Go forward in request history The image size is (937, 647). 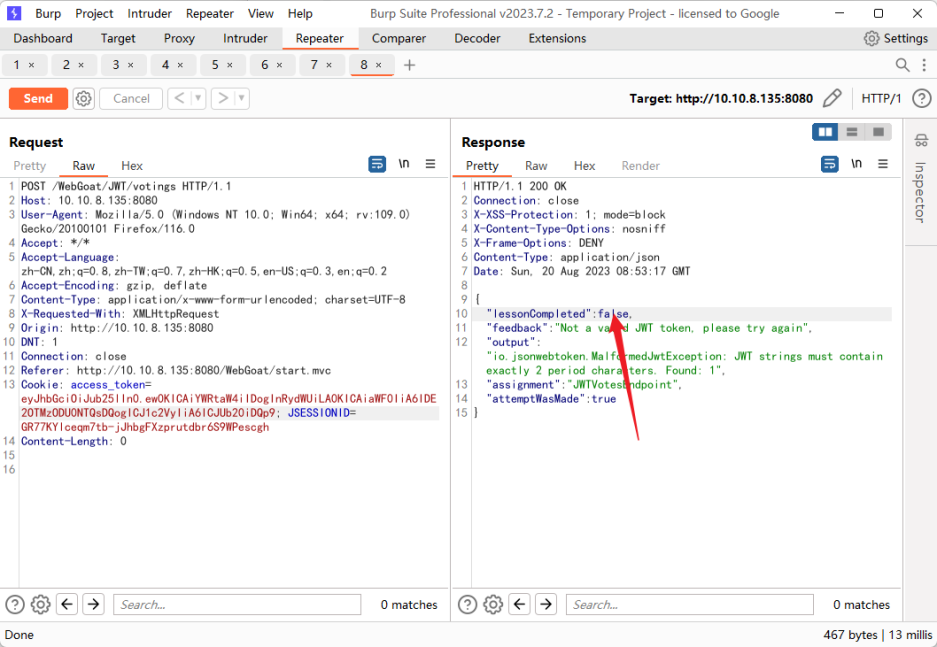pyautogui.click(x=222, y=99)
